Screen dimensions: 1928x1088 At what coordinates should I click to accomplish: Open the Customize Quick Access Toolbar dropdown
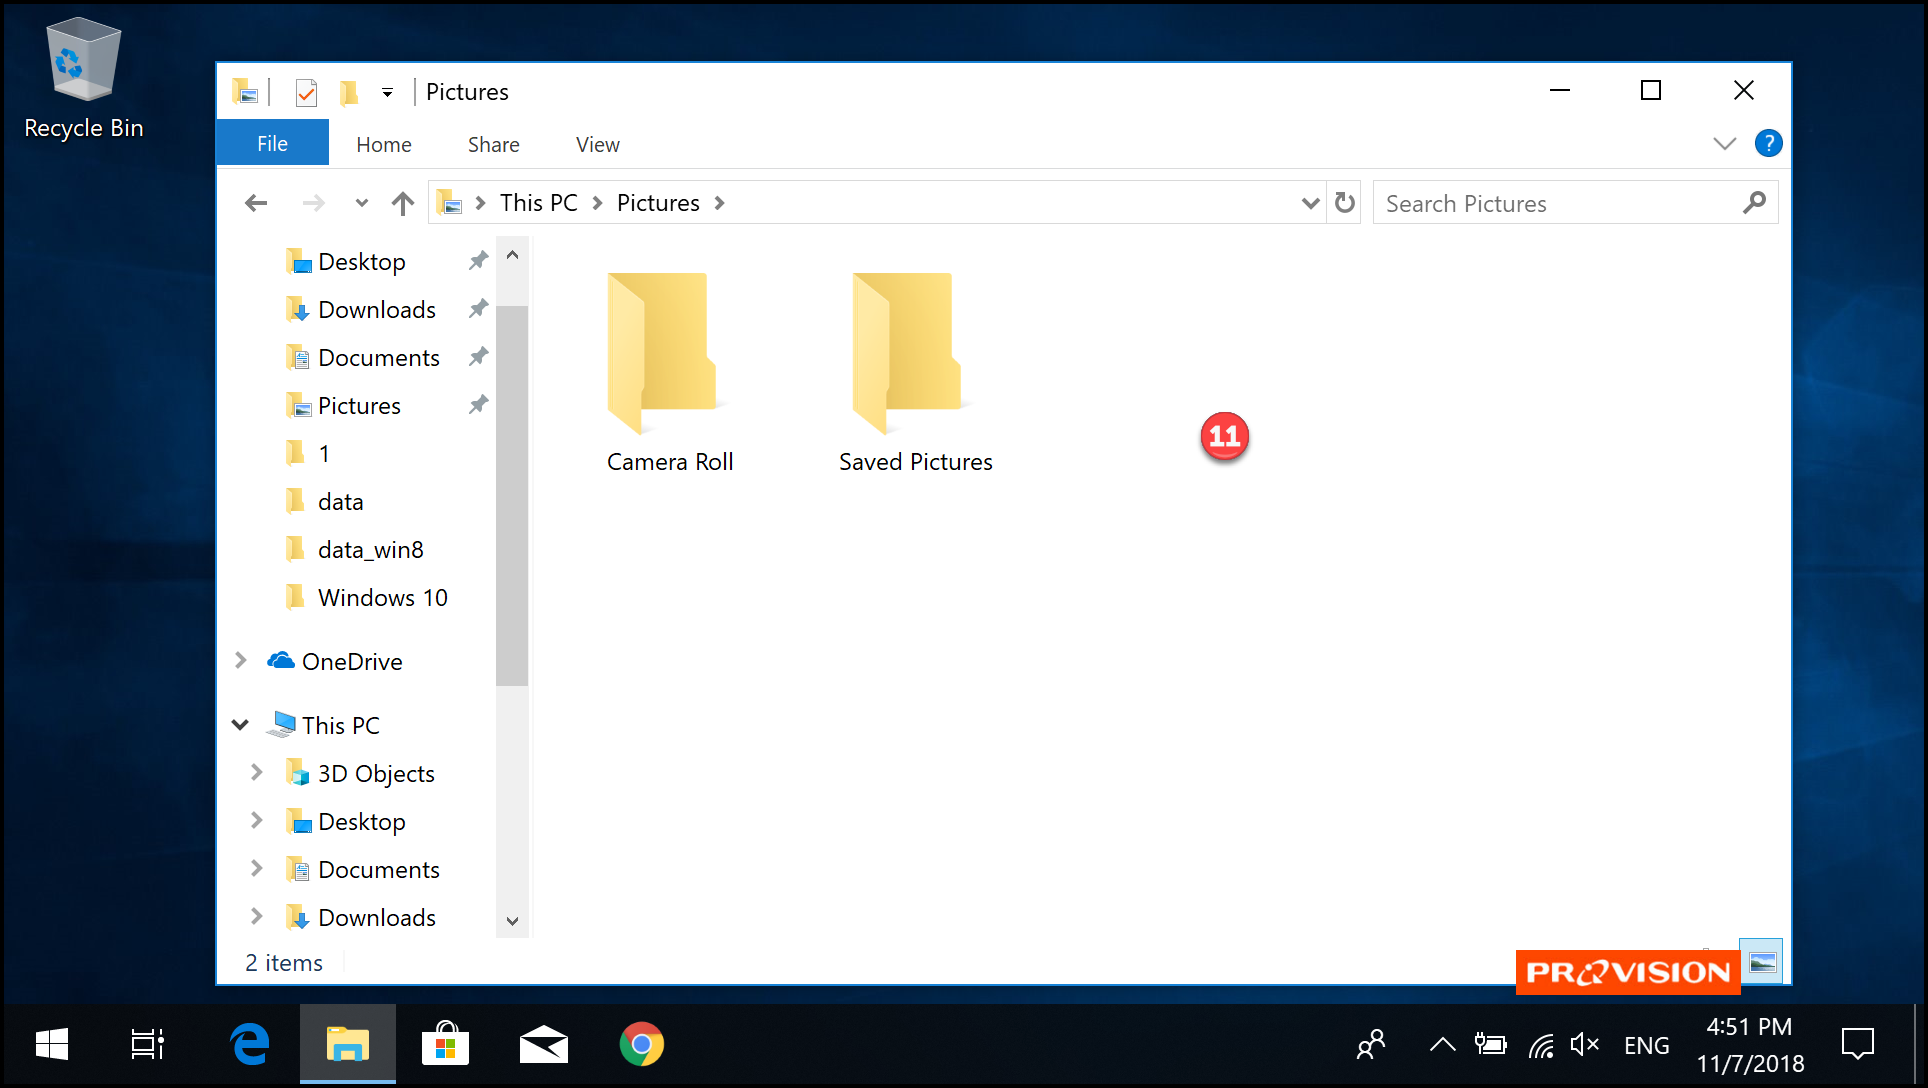[387, 93]
